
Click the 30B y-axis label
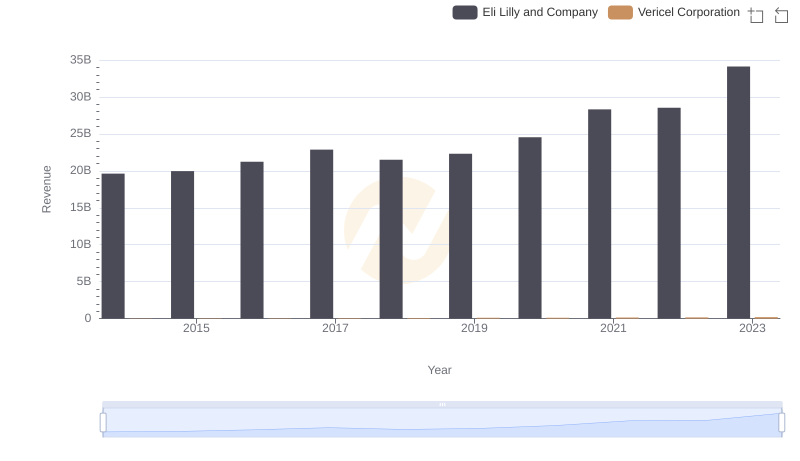[x=81, y=97]
